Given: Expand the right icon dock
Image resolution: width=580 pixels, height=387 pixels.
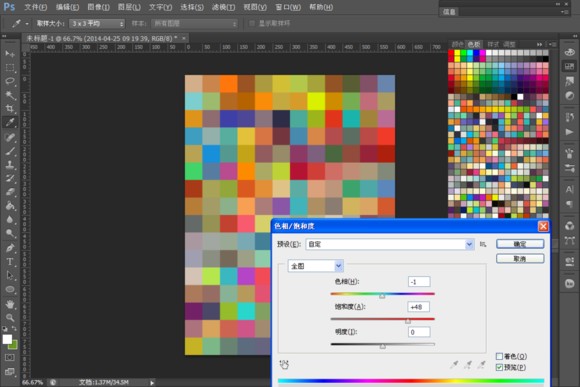Looking at the screenshot, I should (575, 36).
